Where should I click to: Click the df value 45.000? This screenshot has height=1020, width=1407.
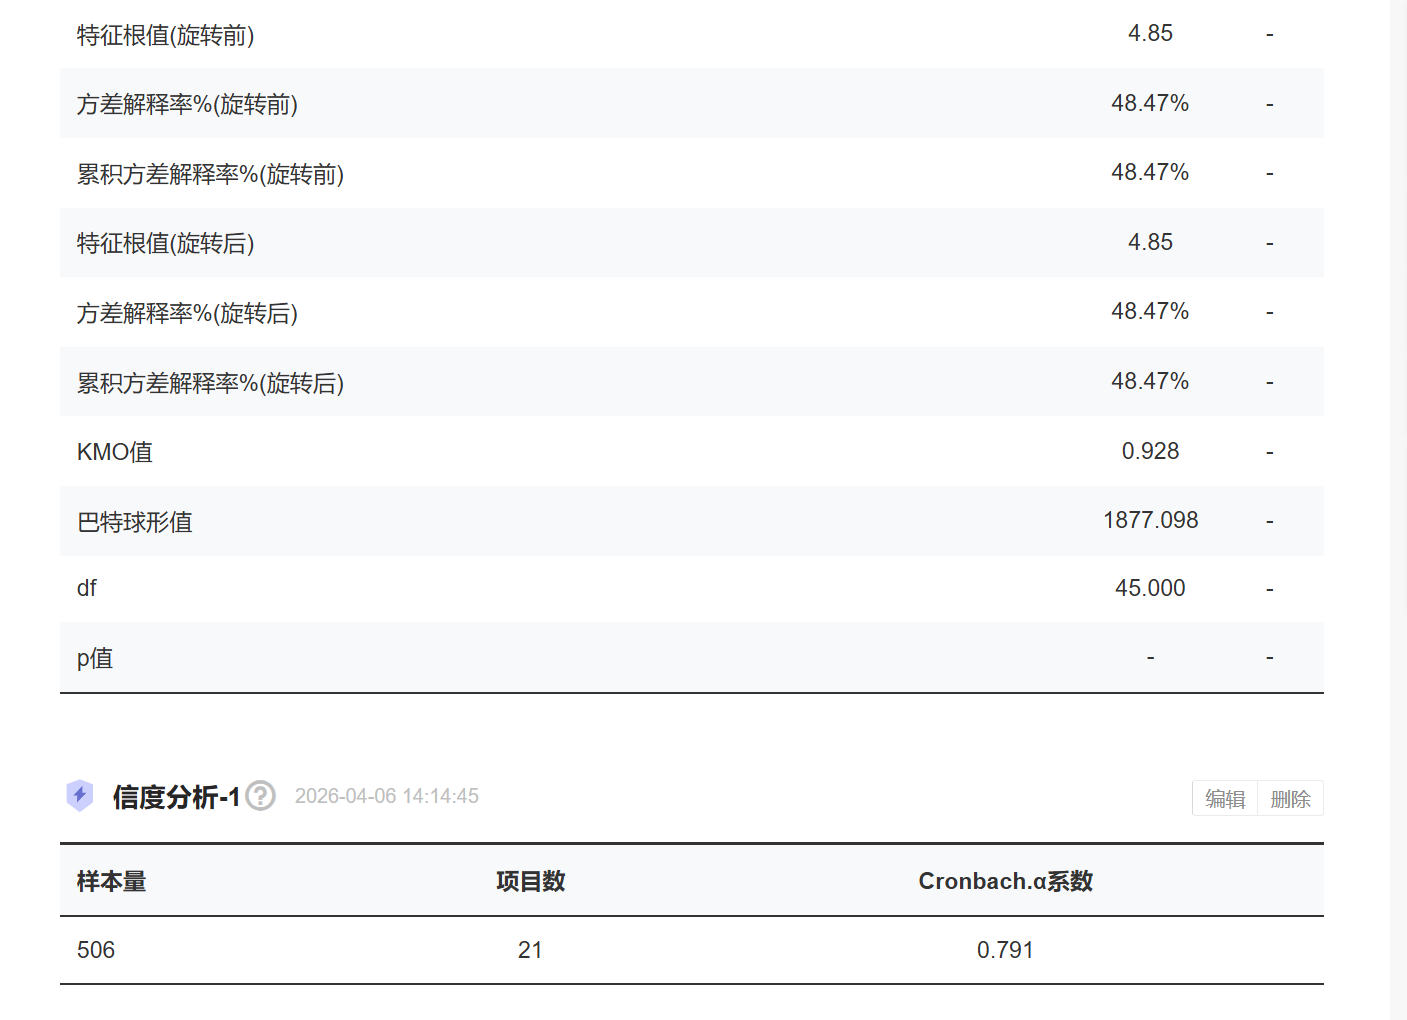click(x=1150, y=588)
